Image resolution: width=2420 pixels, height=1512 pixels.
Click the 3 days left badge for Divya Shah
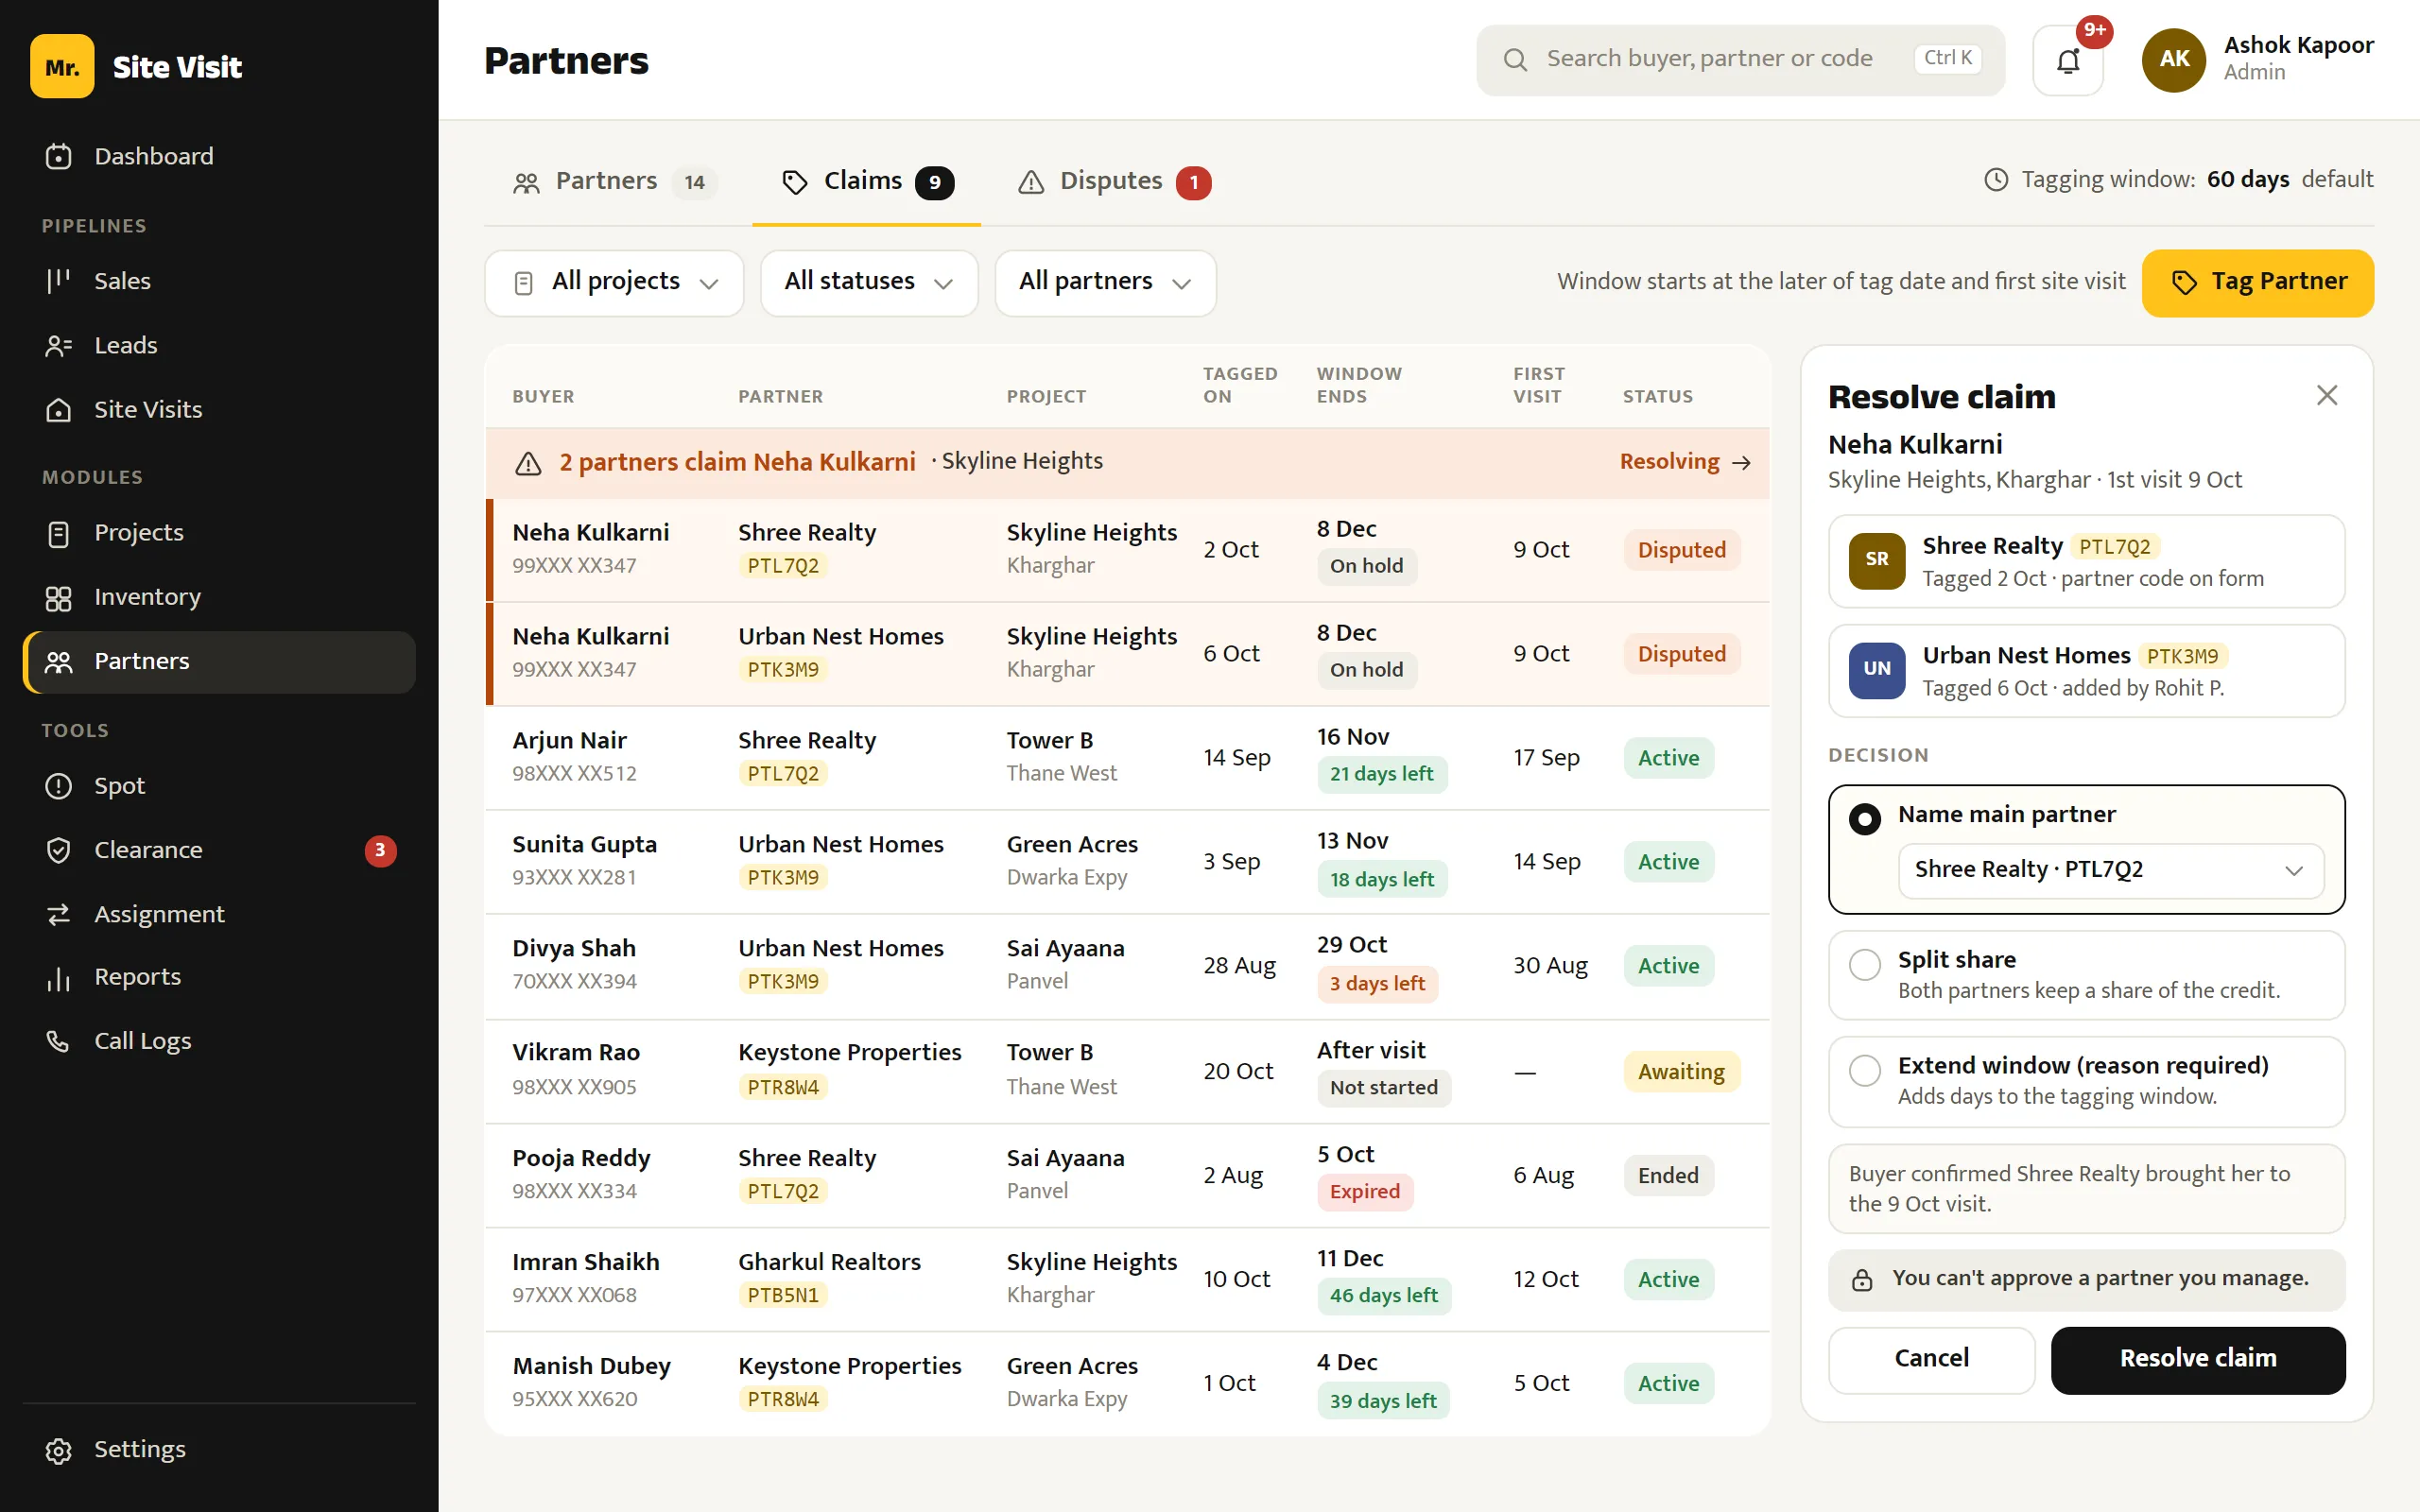coord(1377,984)
